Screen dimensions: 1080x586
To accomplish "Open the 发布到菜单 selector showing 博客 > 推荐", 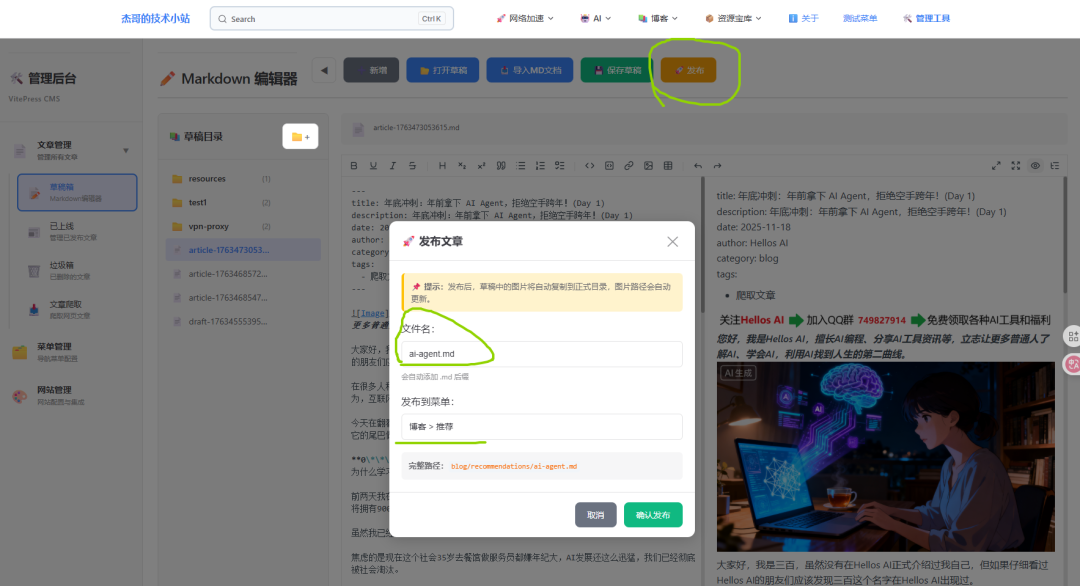I will click(x=540, y=426).
